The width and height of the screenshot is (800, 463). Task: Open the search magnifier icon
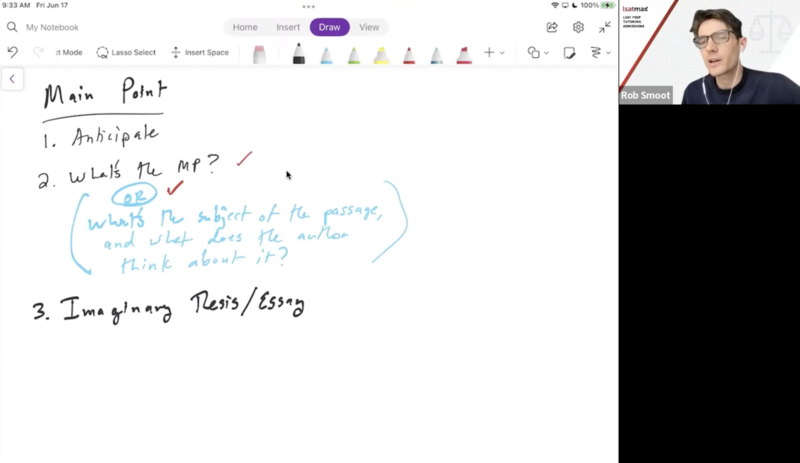coord(12,27)
